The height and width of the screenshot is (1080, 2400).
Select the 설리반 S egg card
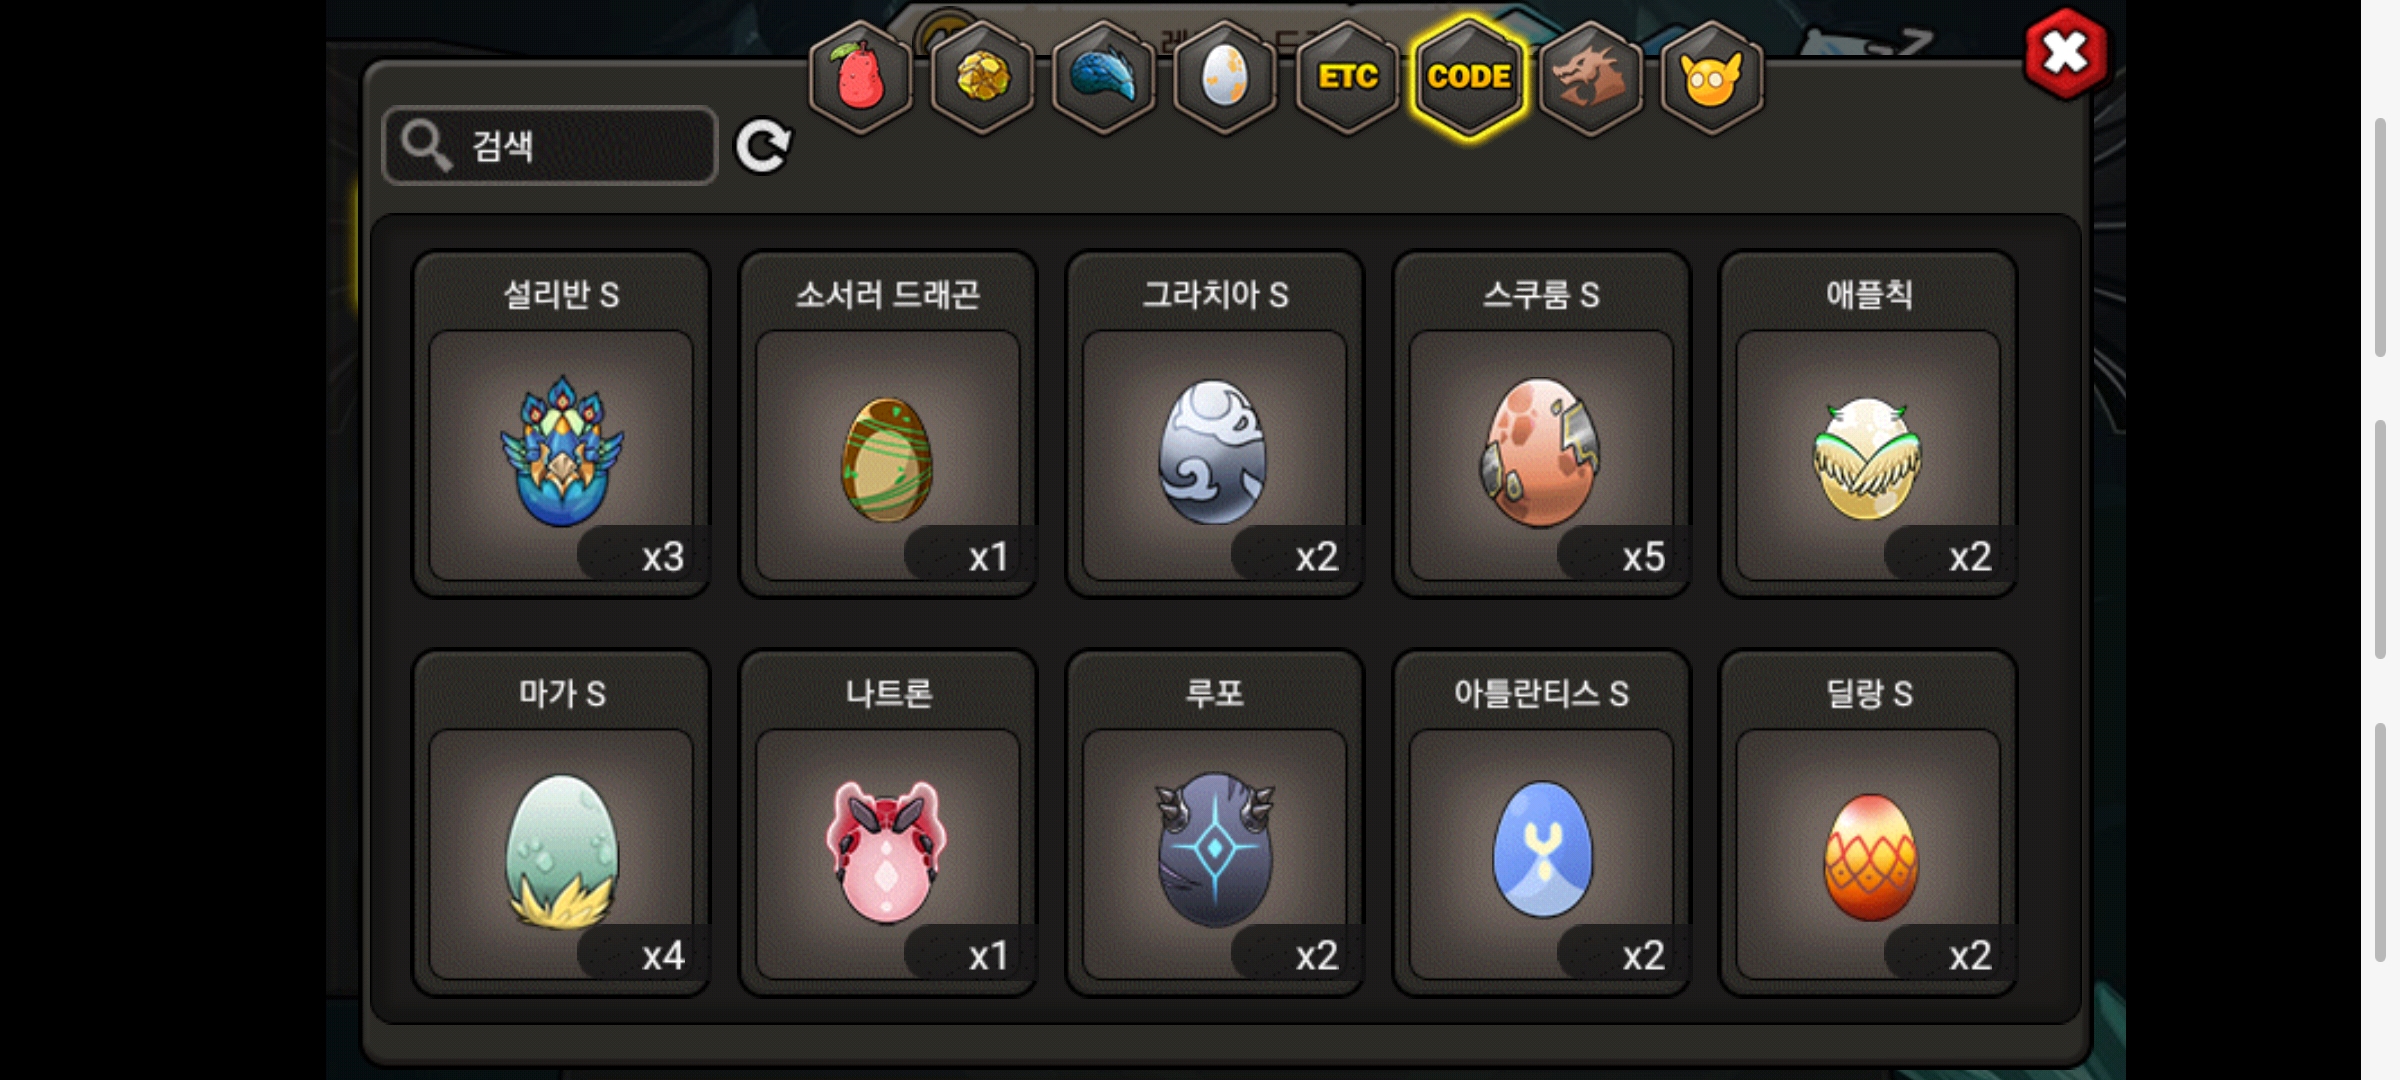561,424
